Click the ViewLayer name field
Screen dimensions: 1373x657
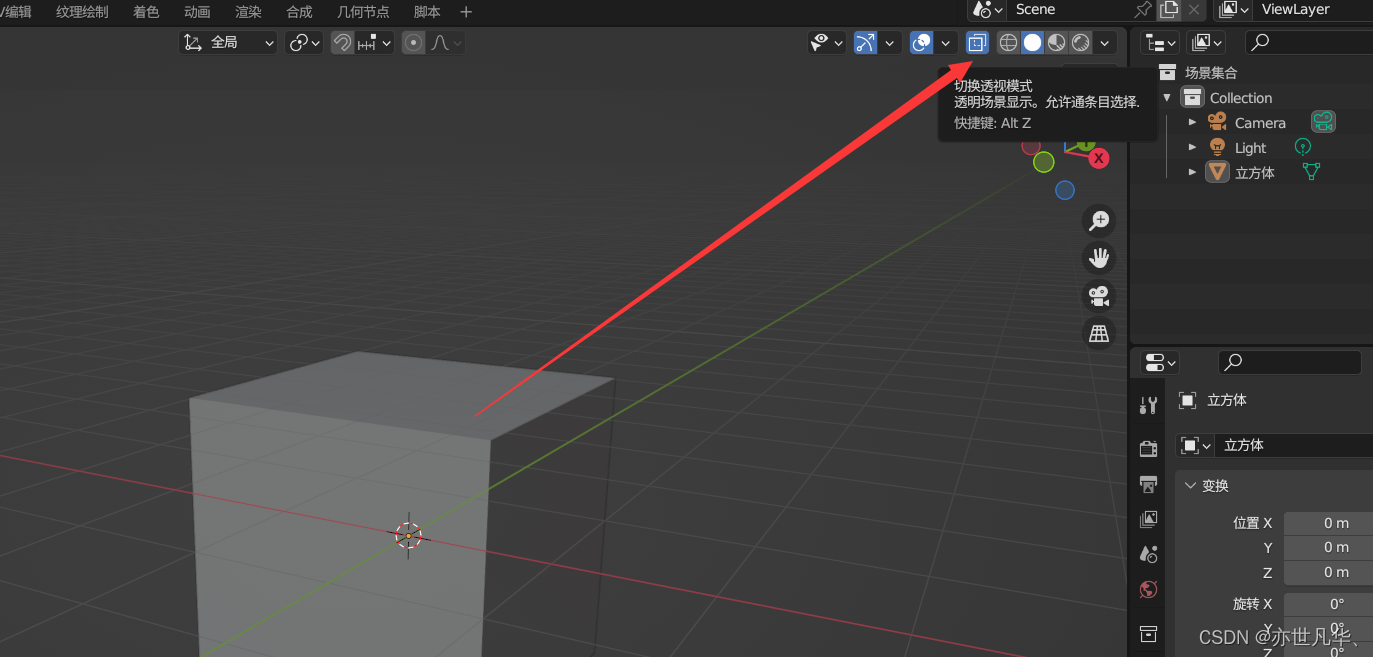pyautogui.click(x=1314, y=9)
